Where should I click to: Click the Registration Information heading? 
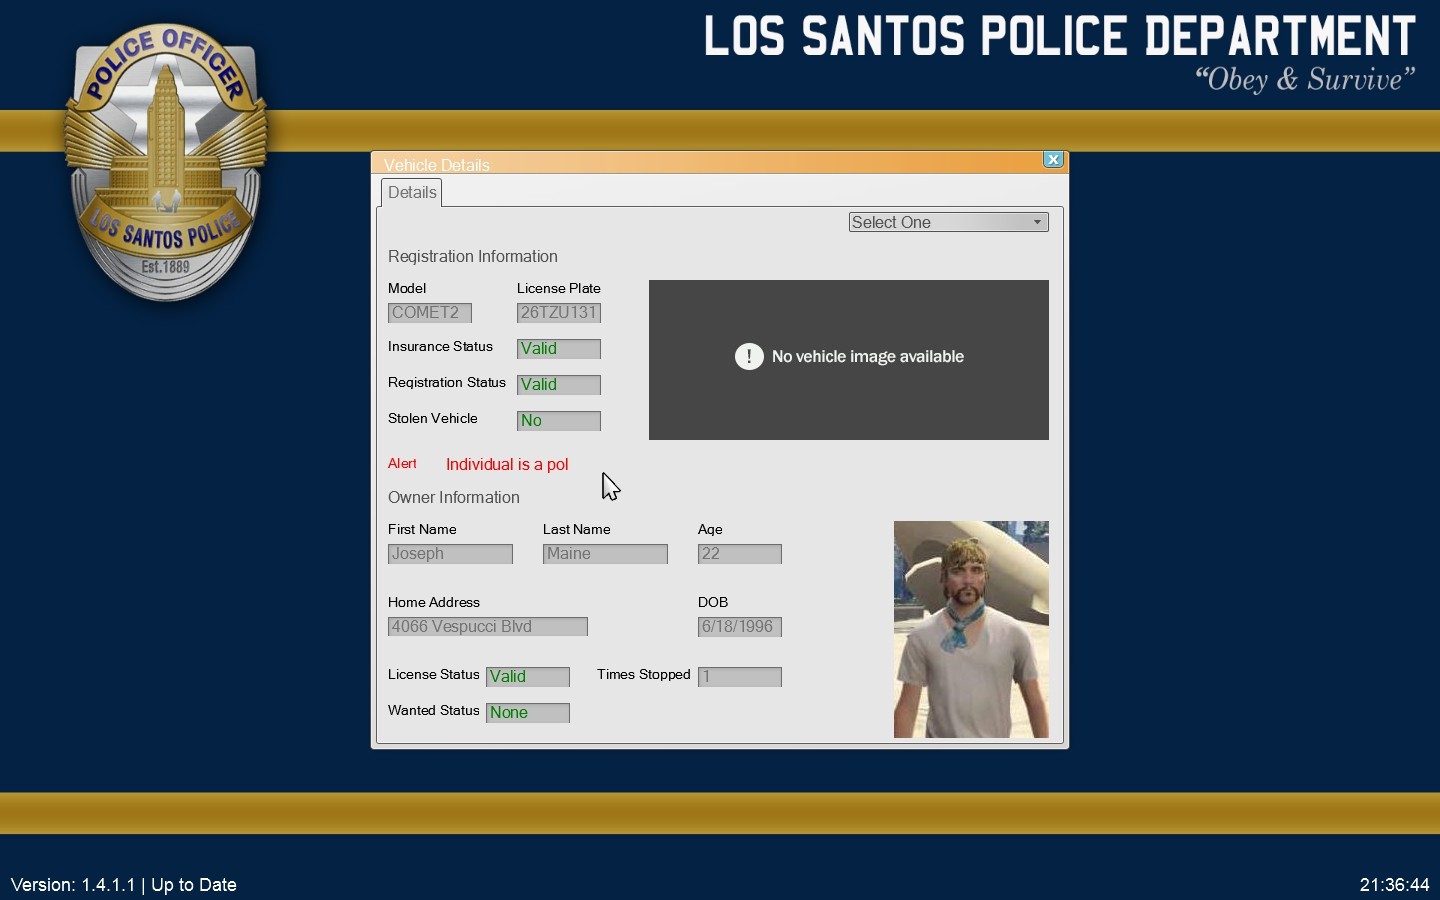coord(473,257)
